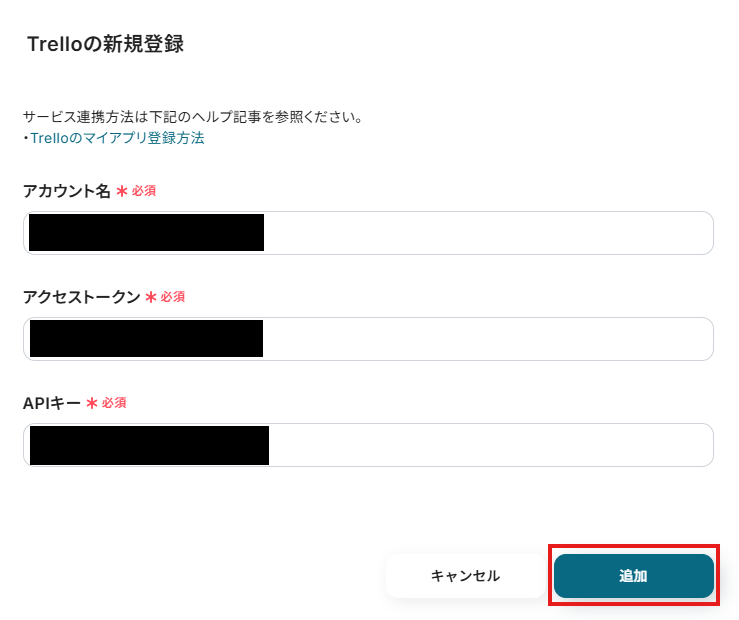Click the APIキー label text
Screen dimensions: 739x620
tap(52, 402)
